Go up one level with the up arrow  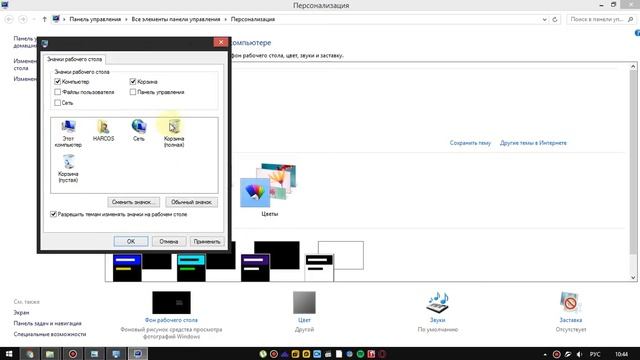[x=44, y=19]
